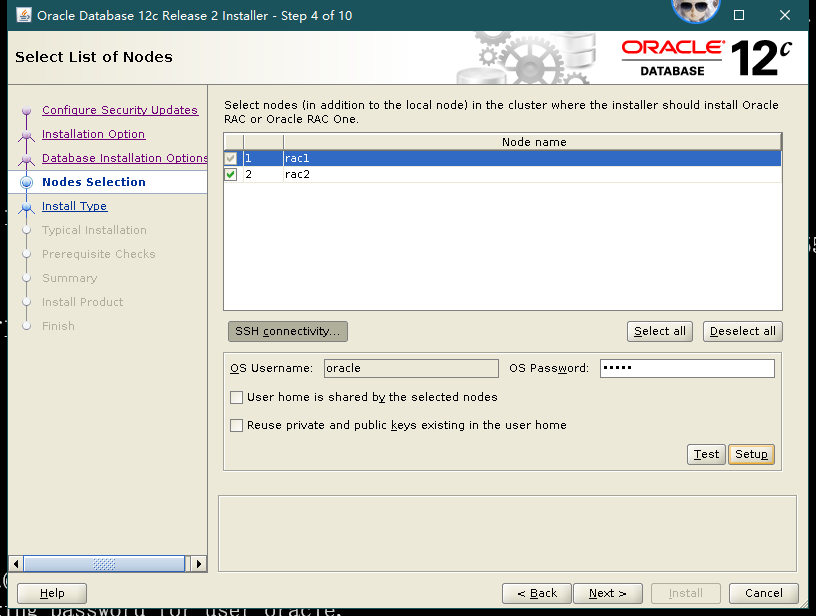Select the Nodes Selection step
This screenshot has width=816, height=616.
click(x=94, y=182)
